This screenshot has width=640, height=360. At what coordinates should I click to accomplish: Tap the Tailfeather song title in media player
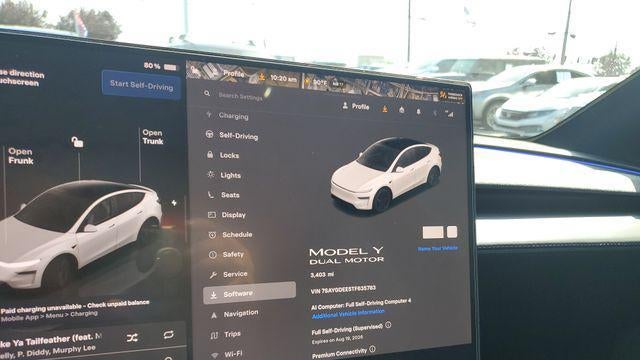51,340
